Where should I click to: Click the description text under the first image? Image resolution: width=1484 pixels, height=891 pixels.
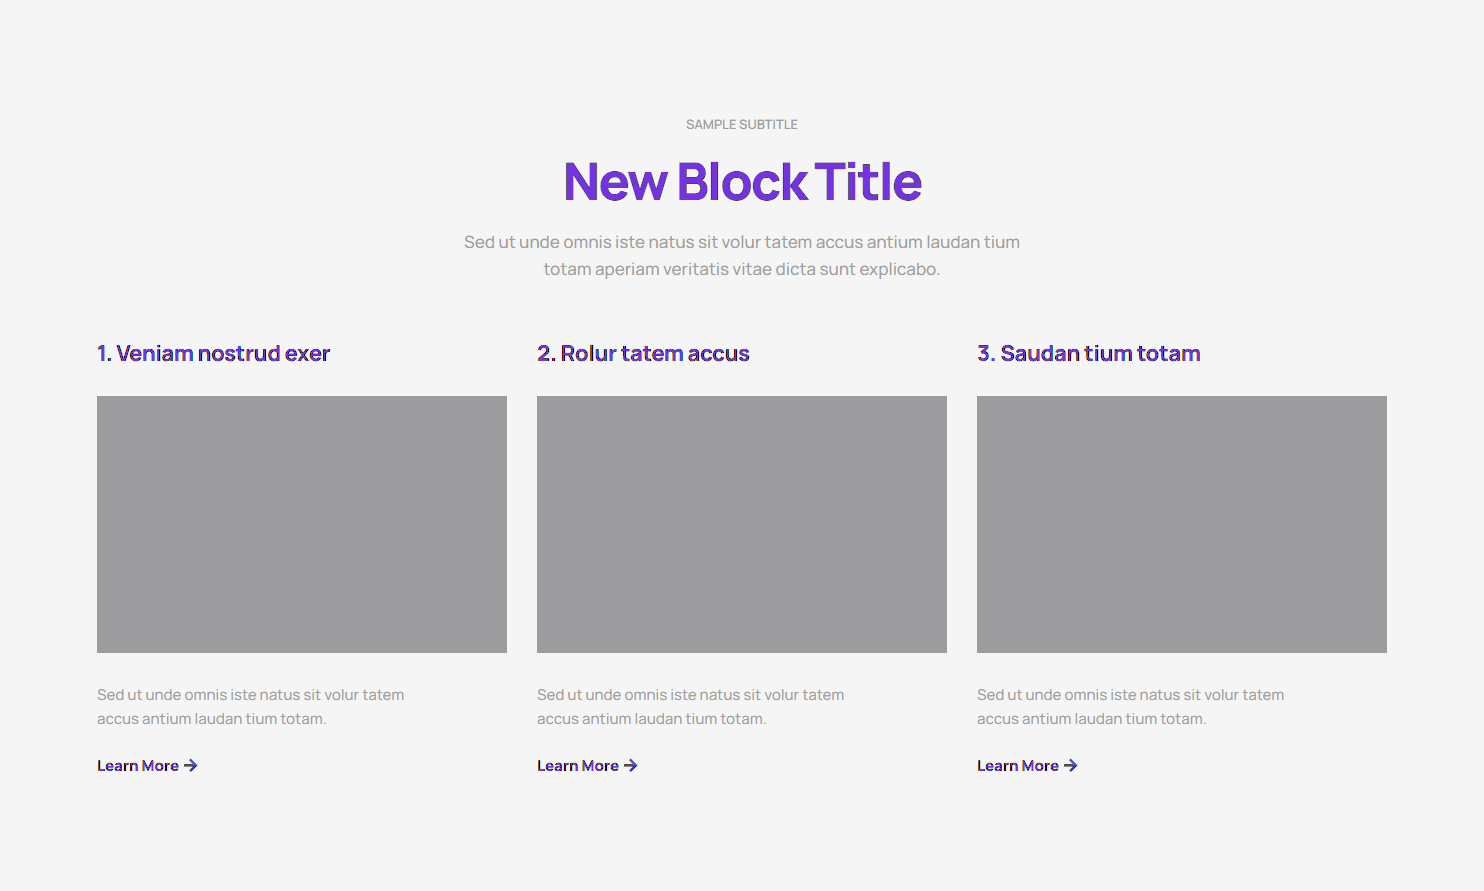tap(250, 706)
